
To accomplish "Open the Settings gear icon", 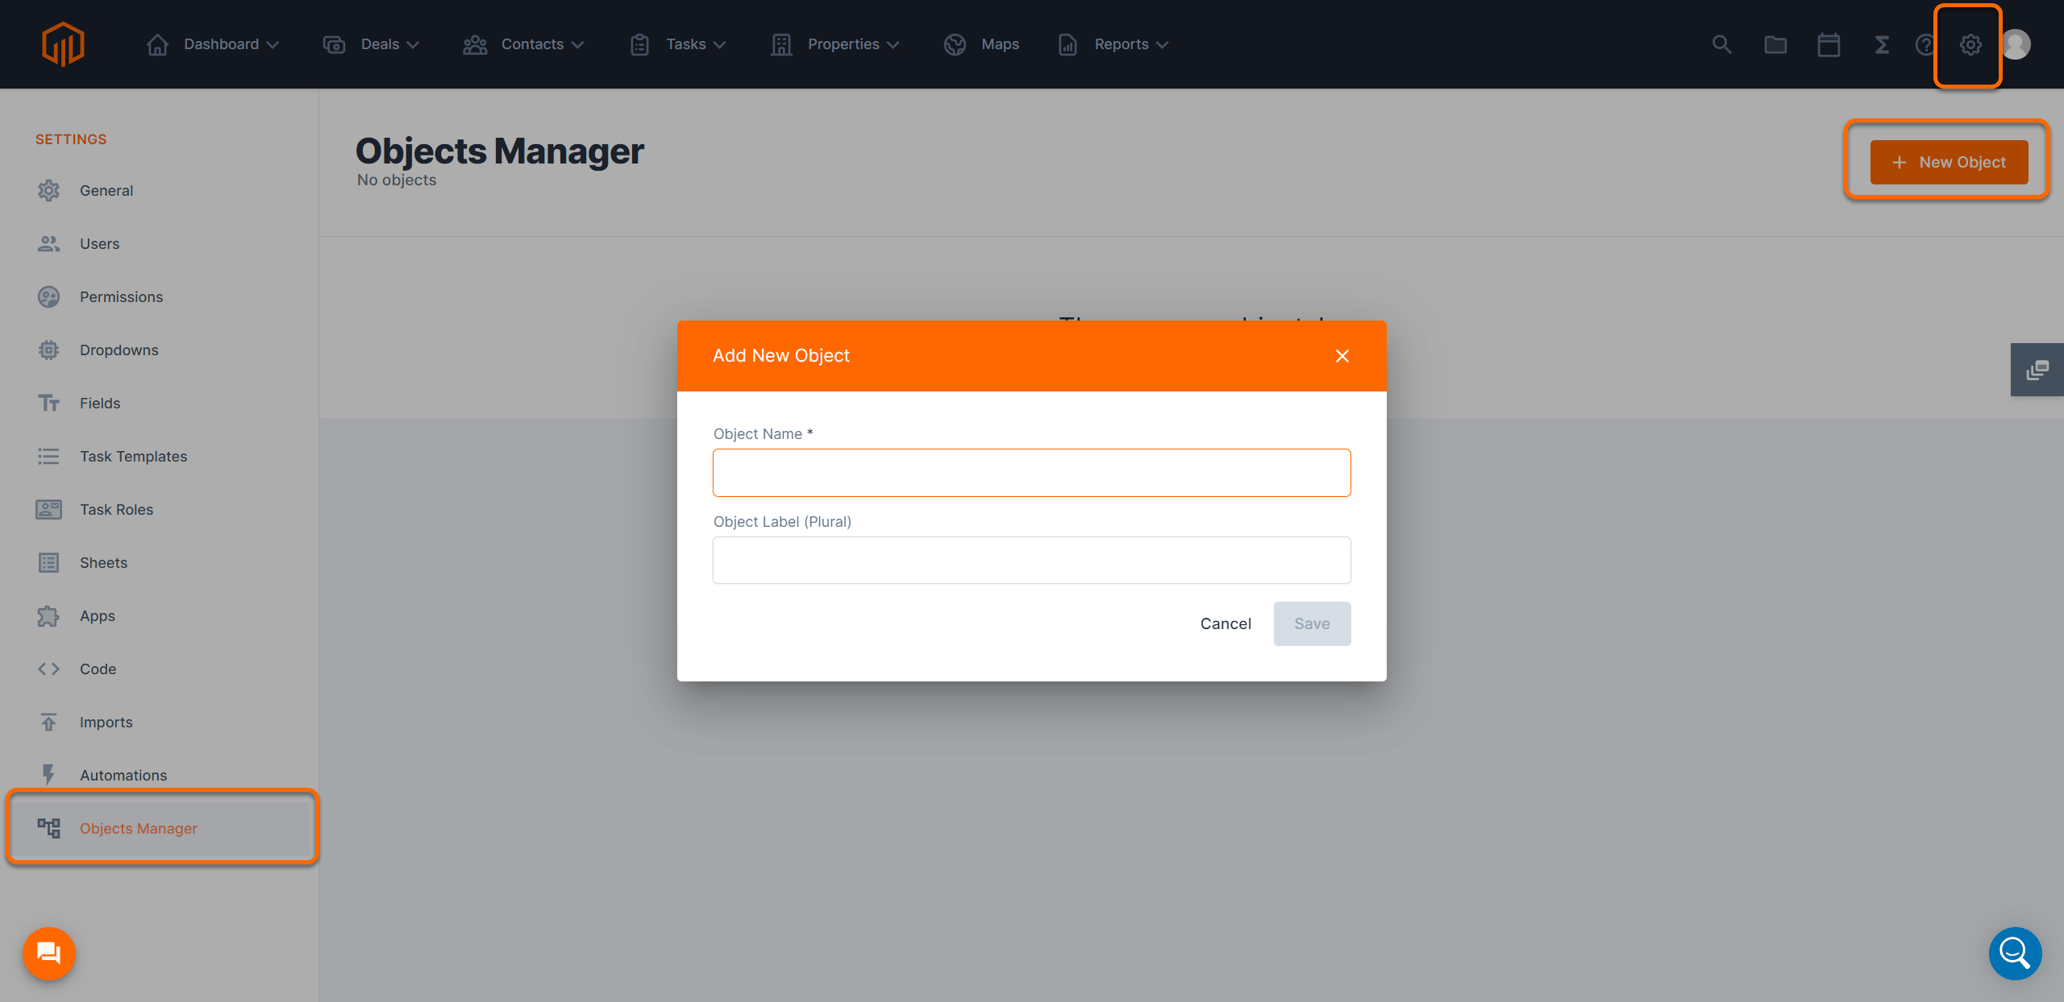I will pos(1968,44).
